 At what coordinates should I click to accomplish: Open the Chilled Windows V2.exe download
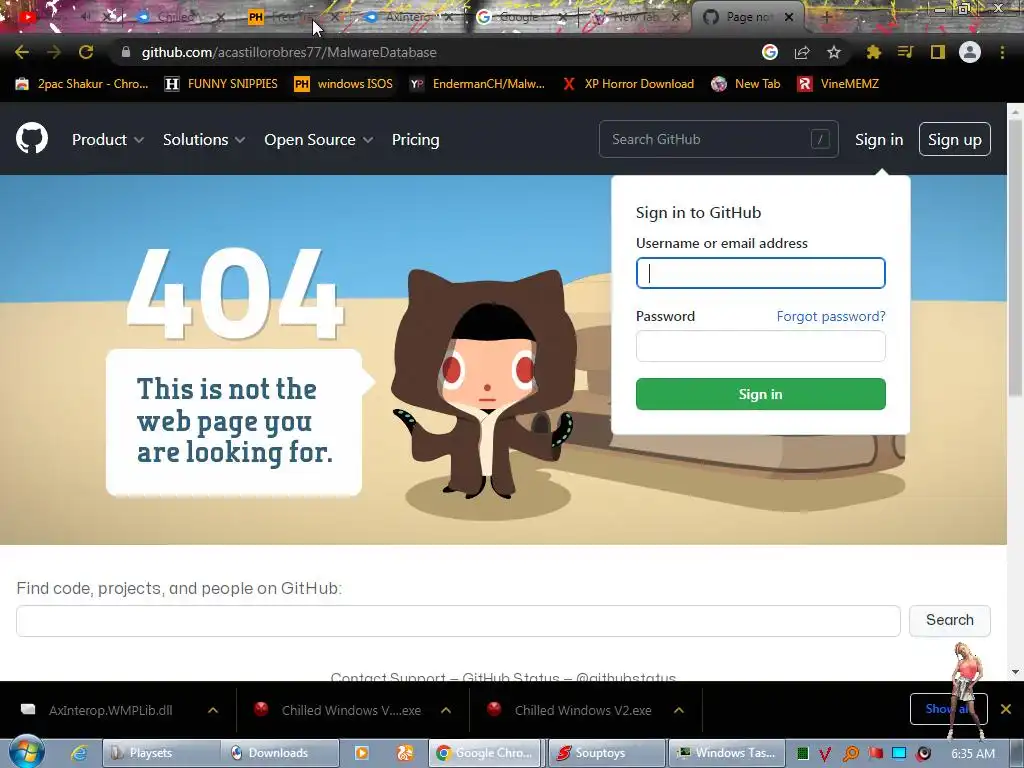pos(583,710)
